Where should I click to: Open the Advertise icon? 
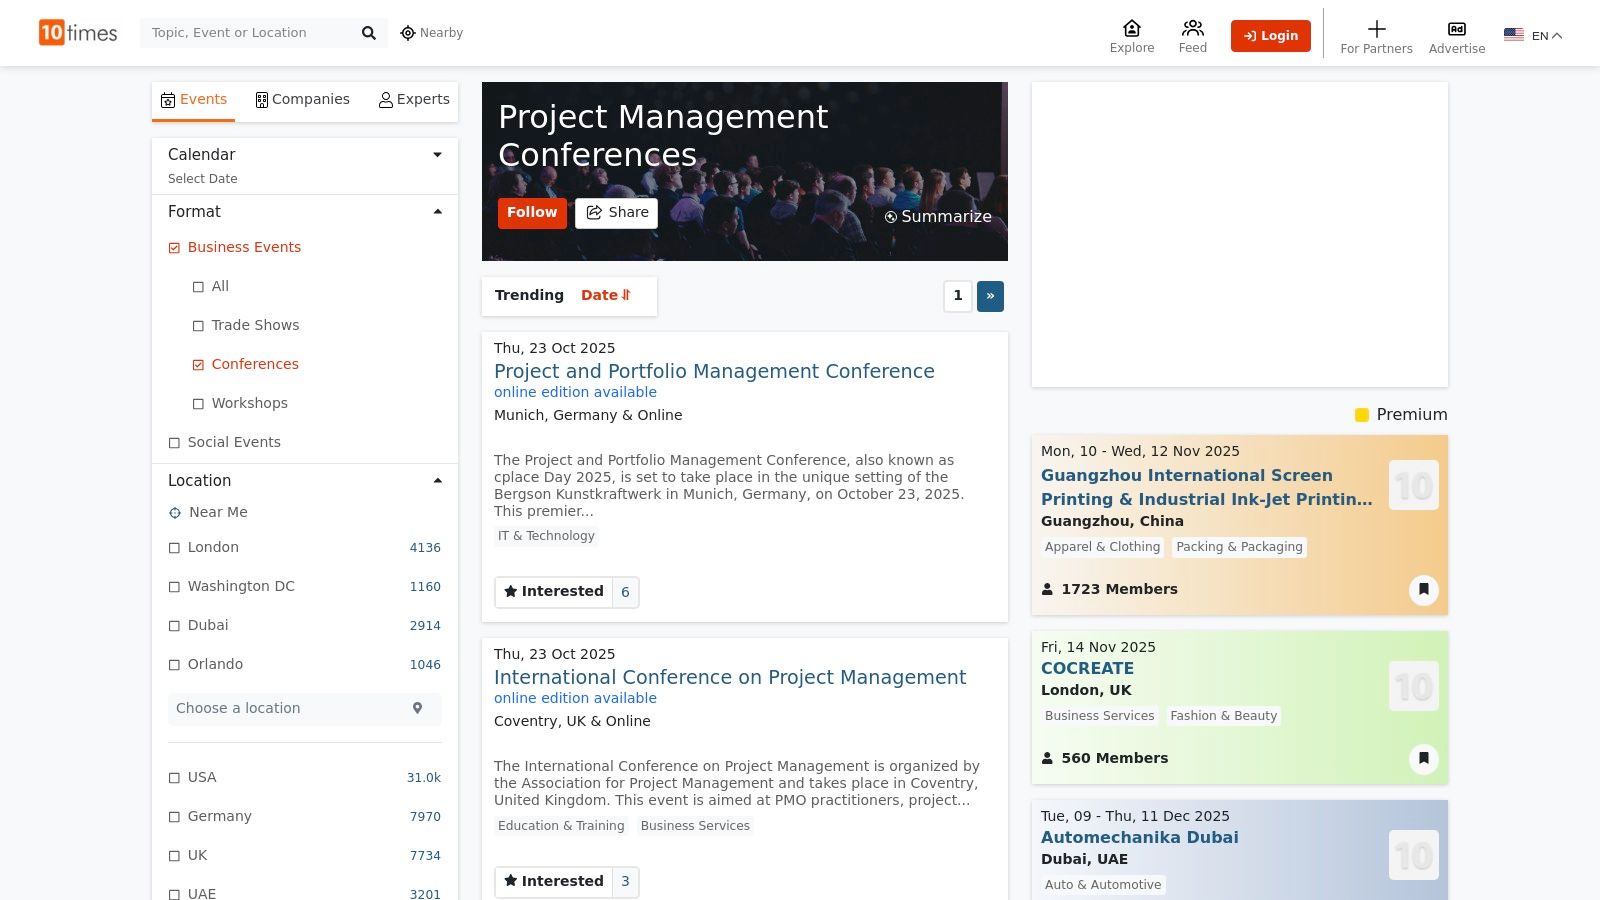(x=1456, y=29)
